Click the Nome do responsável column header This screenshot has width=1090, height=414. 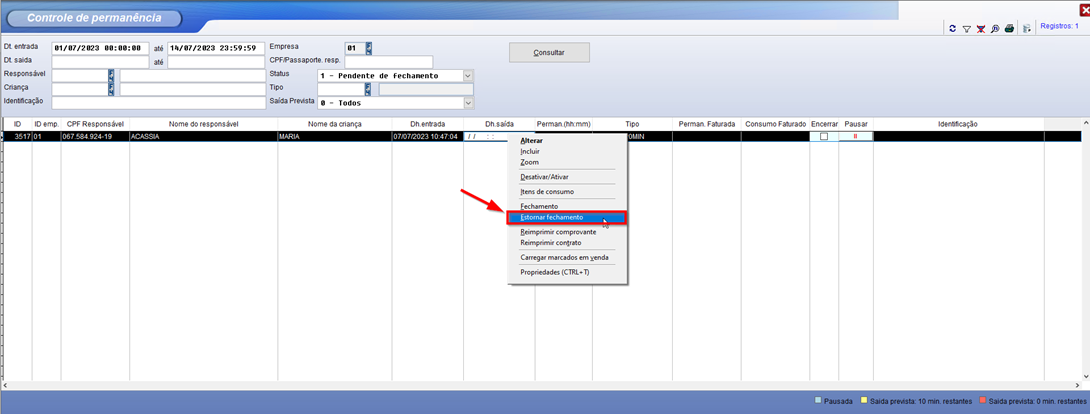(x=204, y=124)
